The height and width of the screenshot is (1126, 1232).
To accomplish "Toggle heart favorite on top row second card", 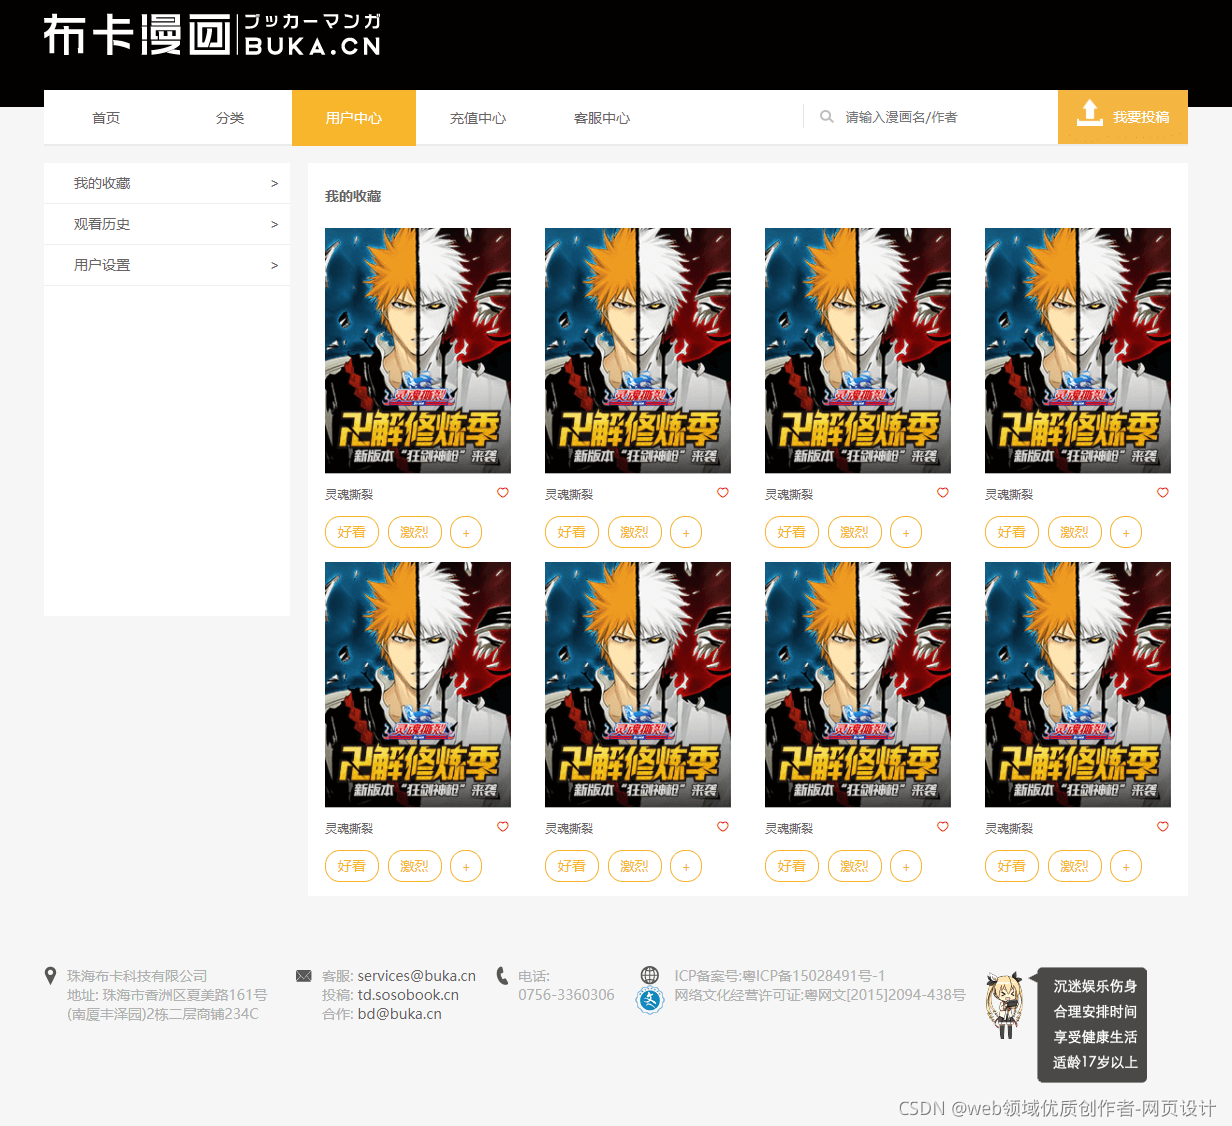I will [723, 493].
